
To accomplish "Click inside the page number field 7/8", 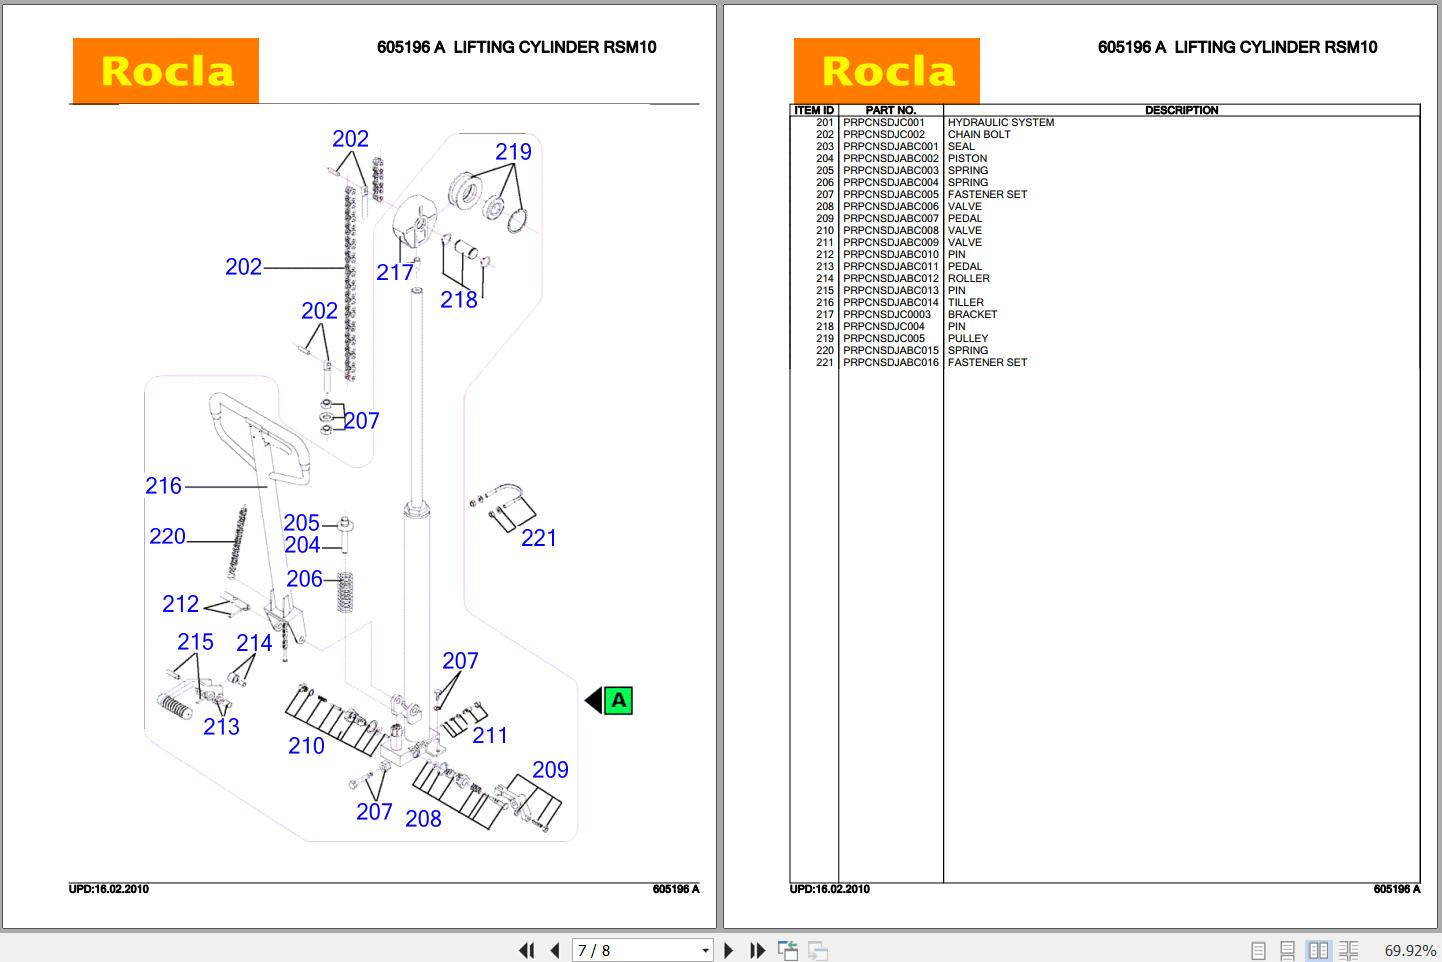I will pos(620,950).
